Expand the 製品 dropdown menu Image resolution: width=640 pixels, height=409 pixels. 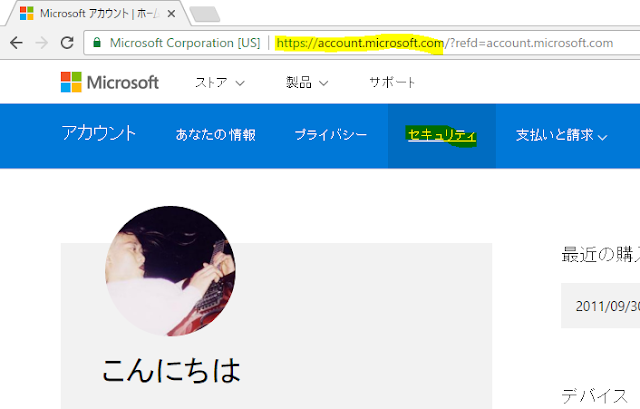click(x=307, y=83)
